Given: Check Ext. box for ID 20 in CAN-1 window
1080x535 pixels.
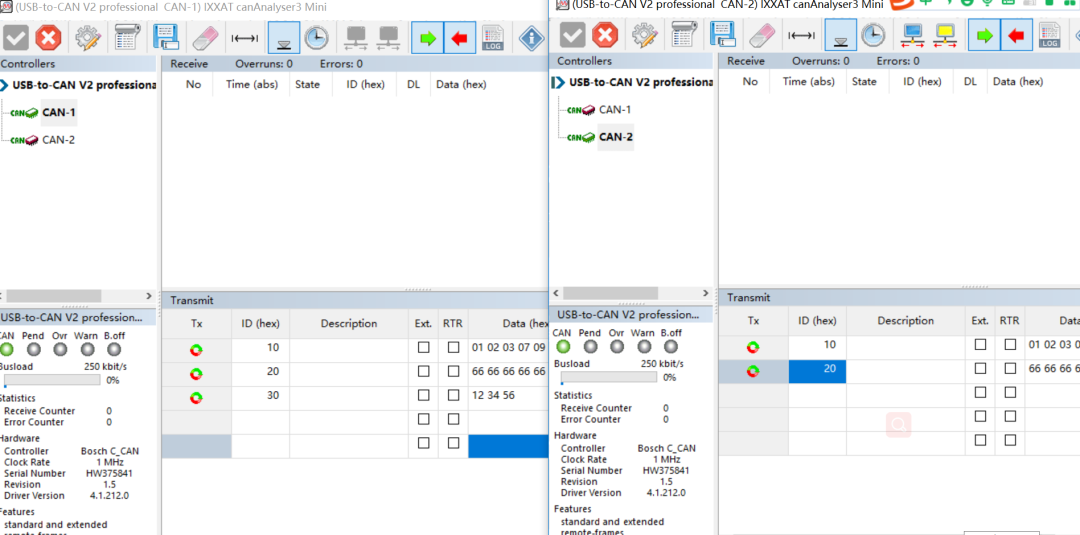Looking at the screenshot, I should coord(424,371).
